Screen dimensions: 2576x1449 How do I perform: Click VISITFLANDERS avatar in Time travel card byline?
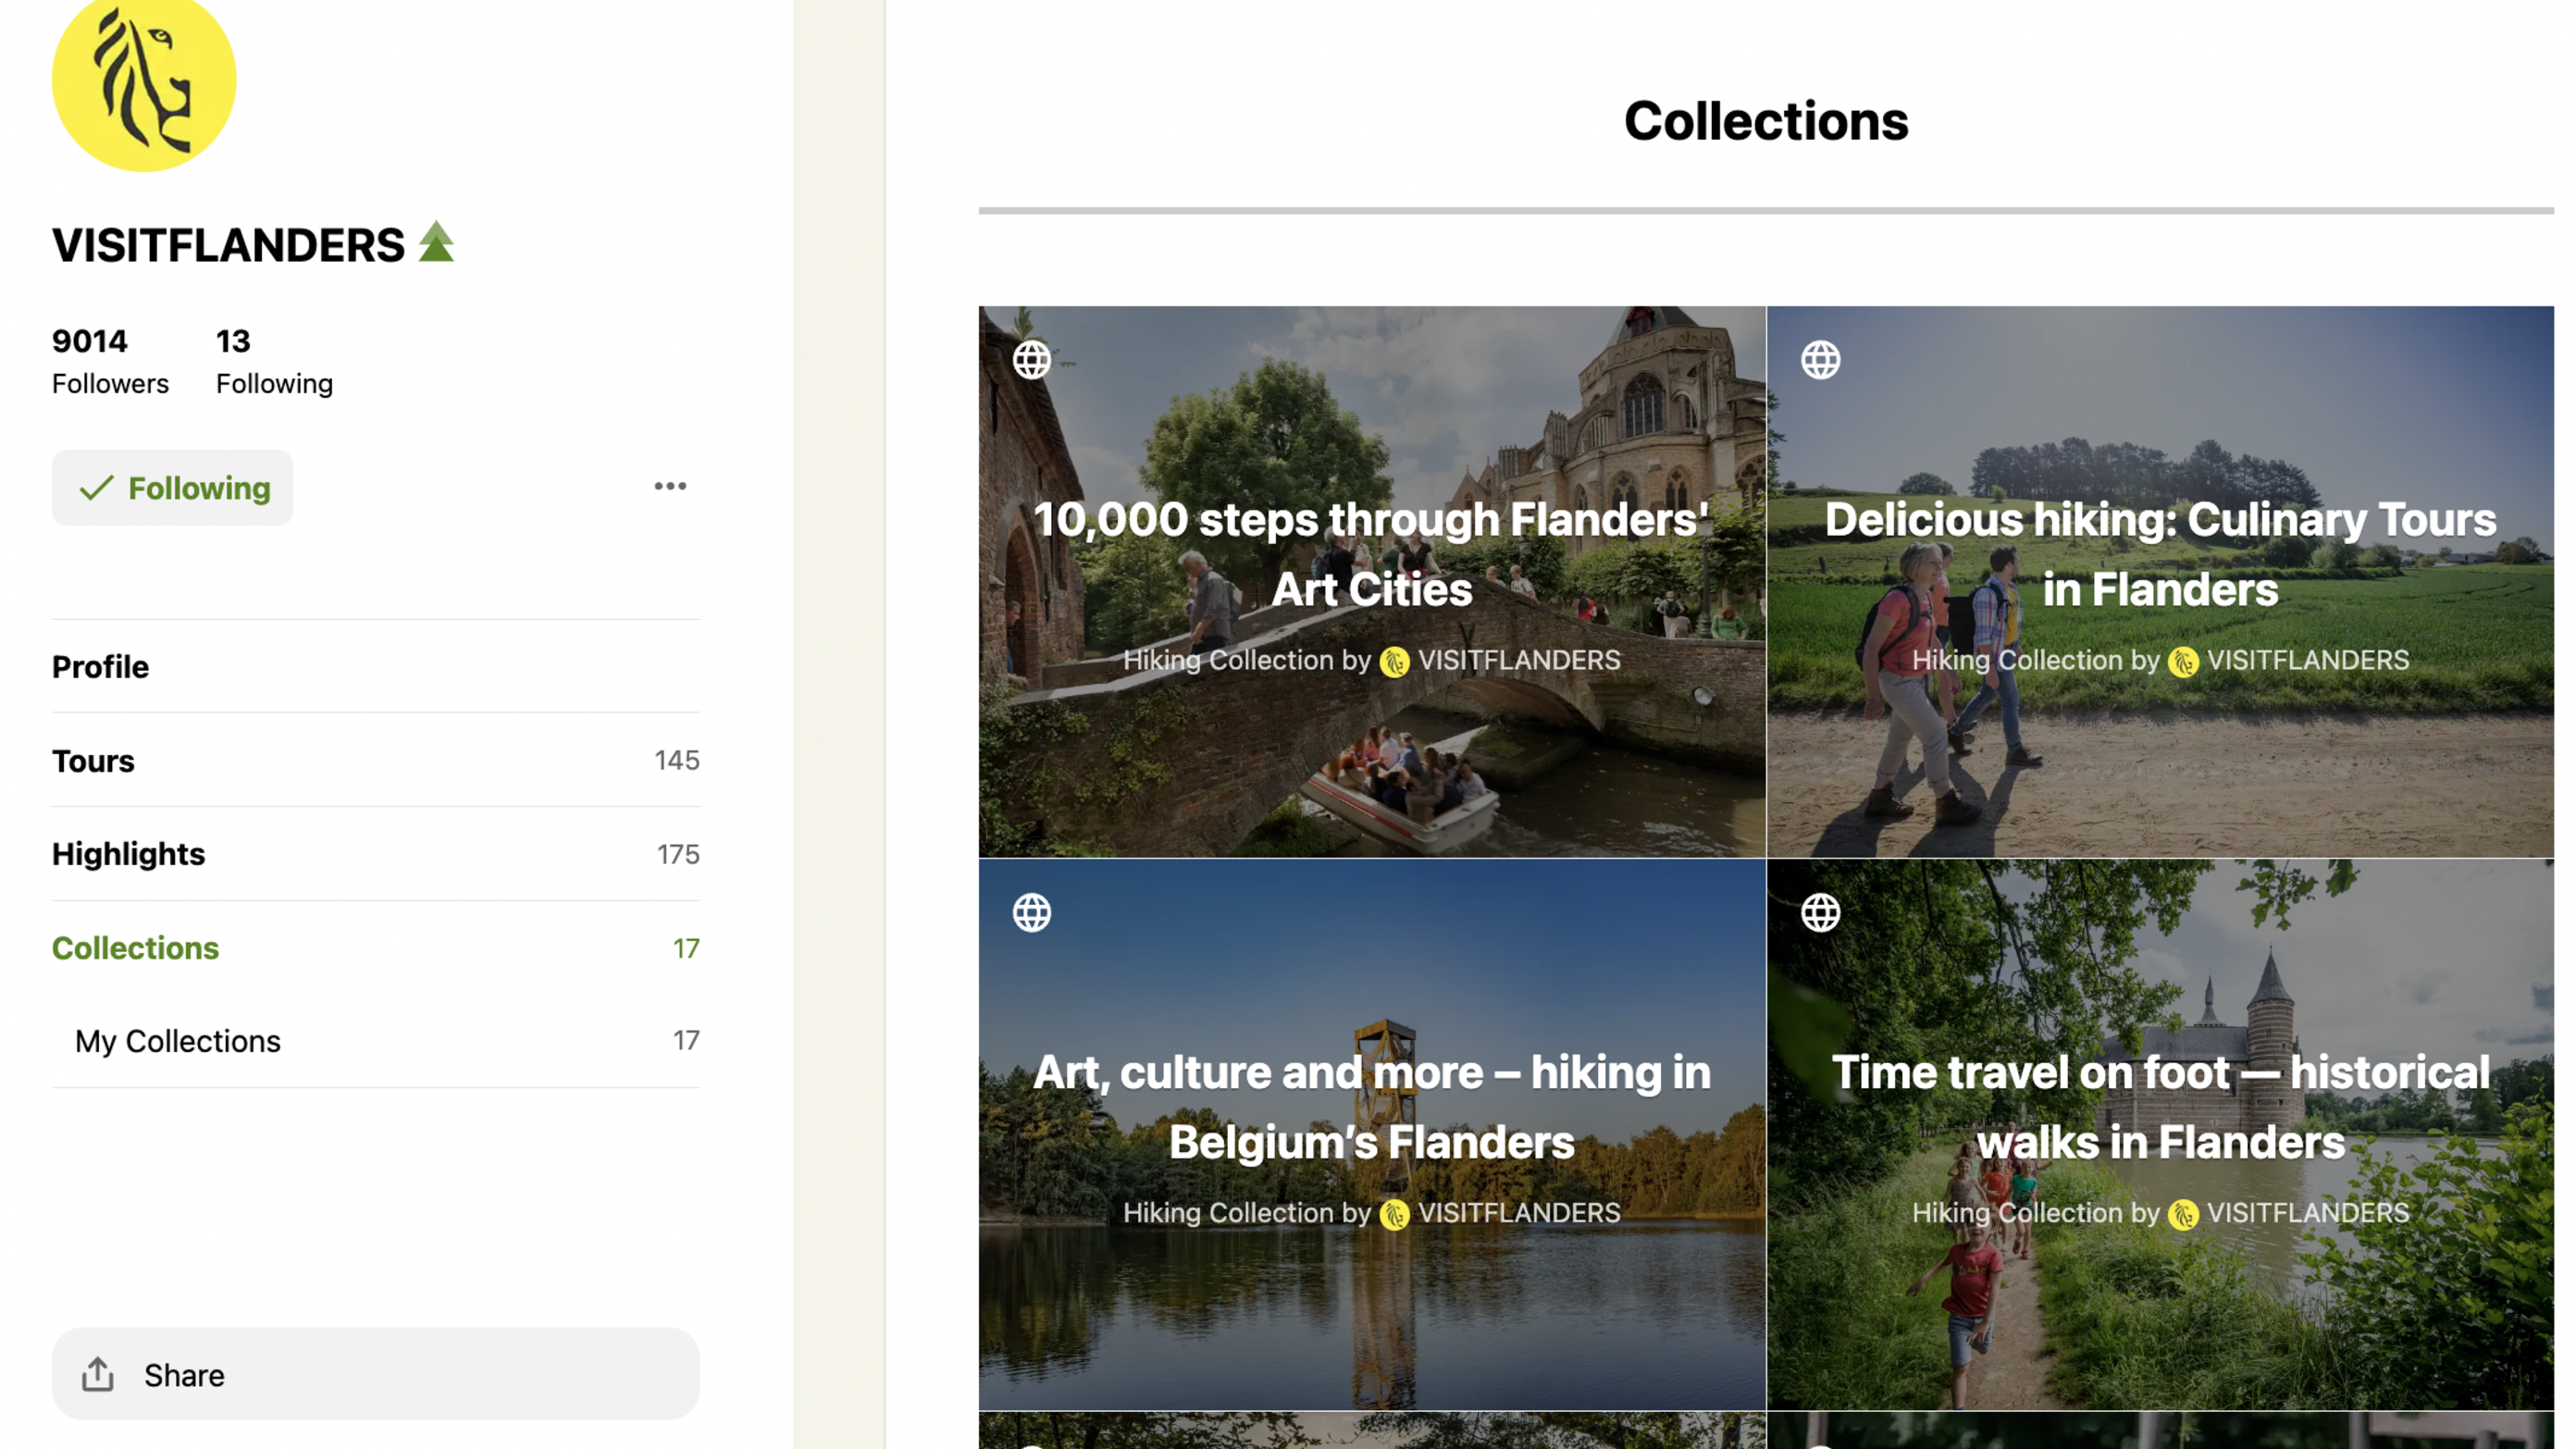coord(2183,1214)
